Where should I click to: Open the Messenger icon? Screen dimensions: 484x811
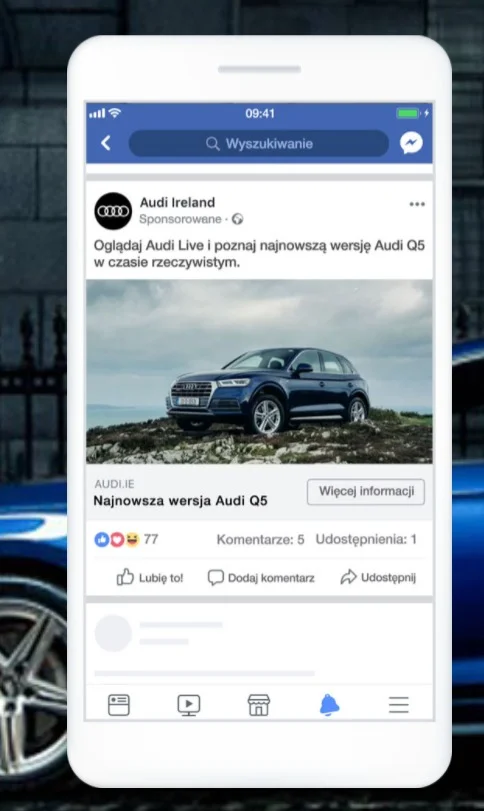(411, 143)
